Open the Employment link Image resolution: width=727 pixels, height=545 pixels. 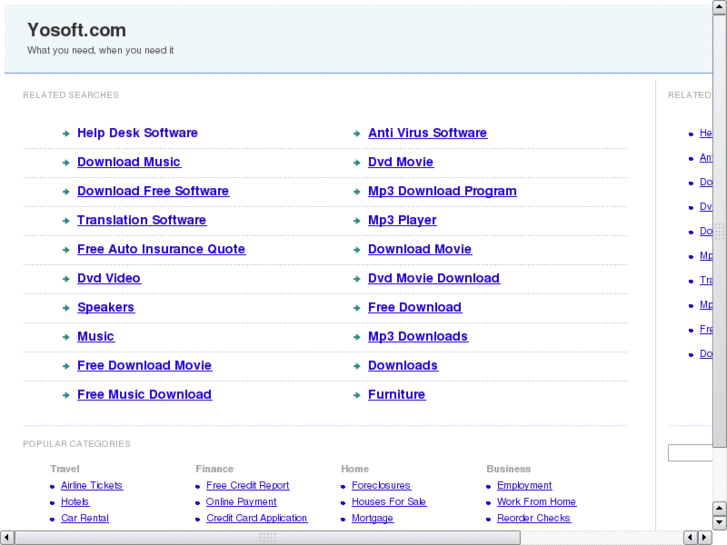click(524, 485)
